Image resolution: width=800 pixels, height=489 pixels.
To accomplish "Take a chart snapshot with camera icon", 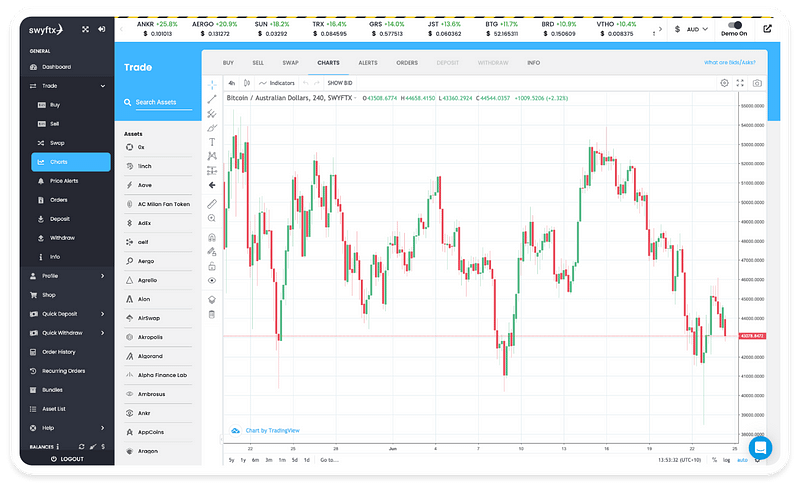I will [x=757, y=83].
